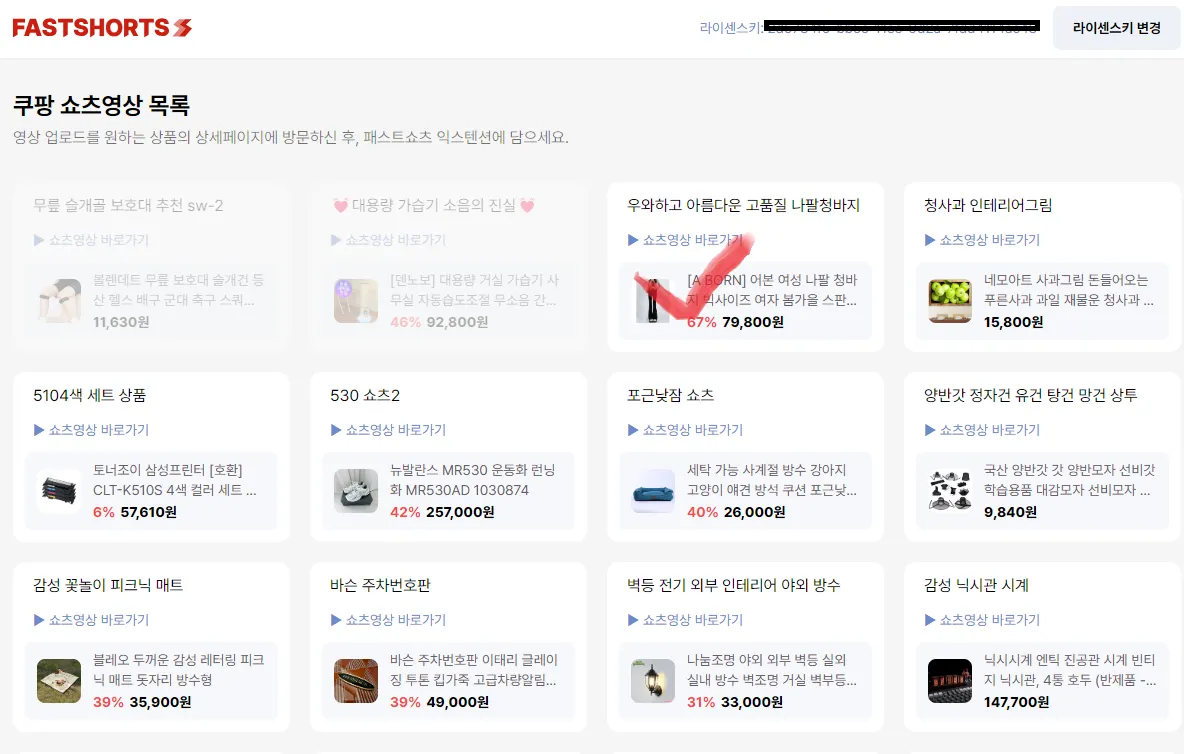The image size is (1184, 754).
Task: Open 쇼츠영상 바로가기 under 감성 꽃놀이 피크닉 매트
Action: [91, 620]
